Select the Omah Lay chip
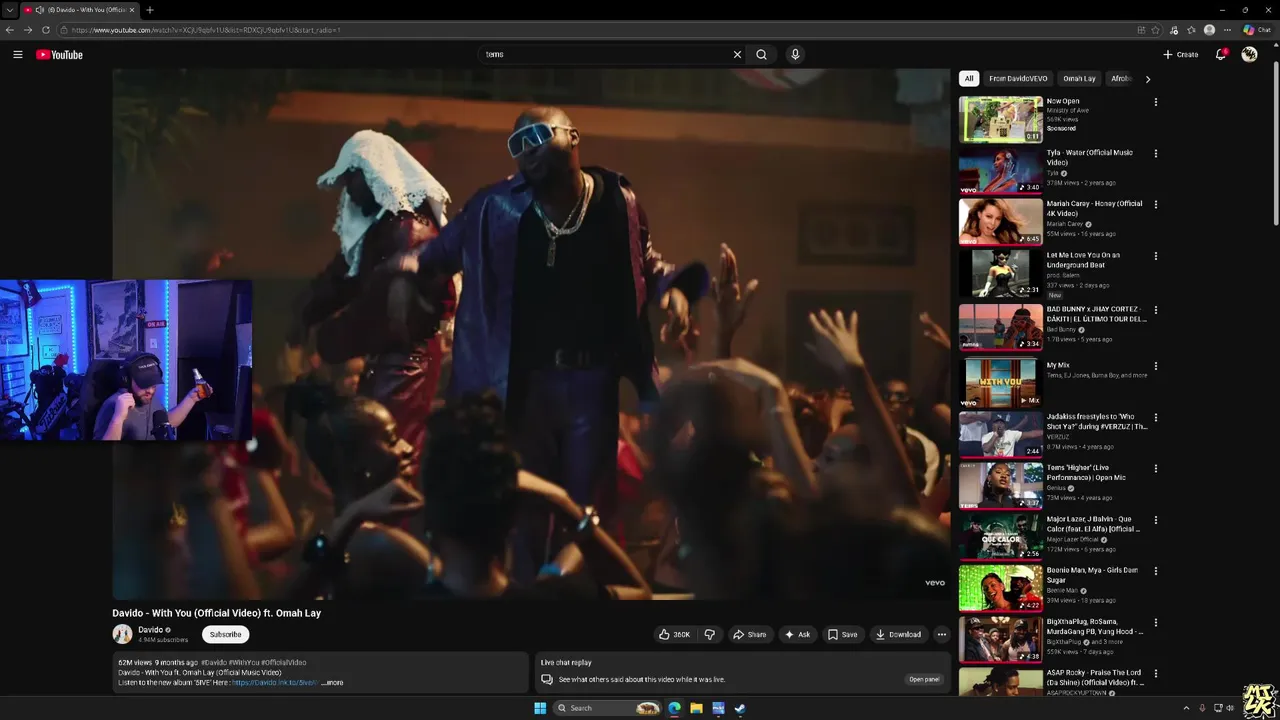The image size is (1280, 720). click(x=1079, y=78)
